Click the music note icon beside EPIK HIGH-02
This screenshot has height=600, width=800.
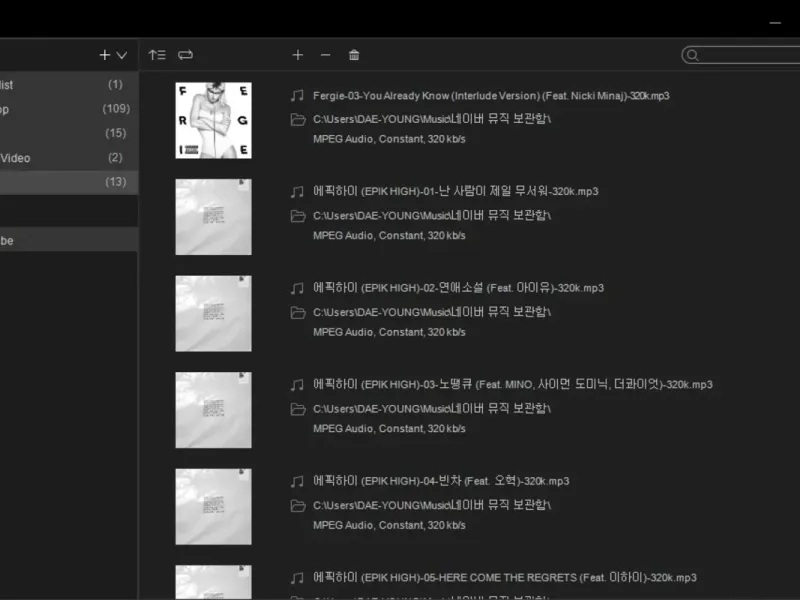(297, 288)
